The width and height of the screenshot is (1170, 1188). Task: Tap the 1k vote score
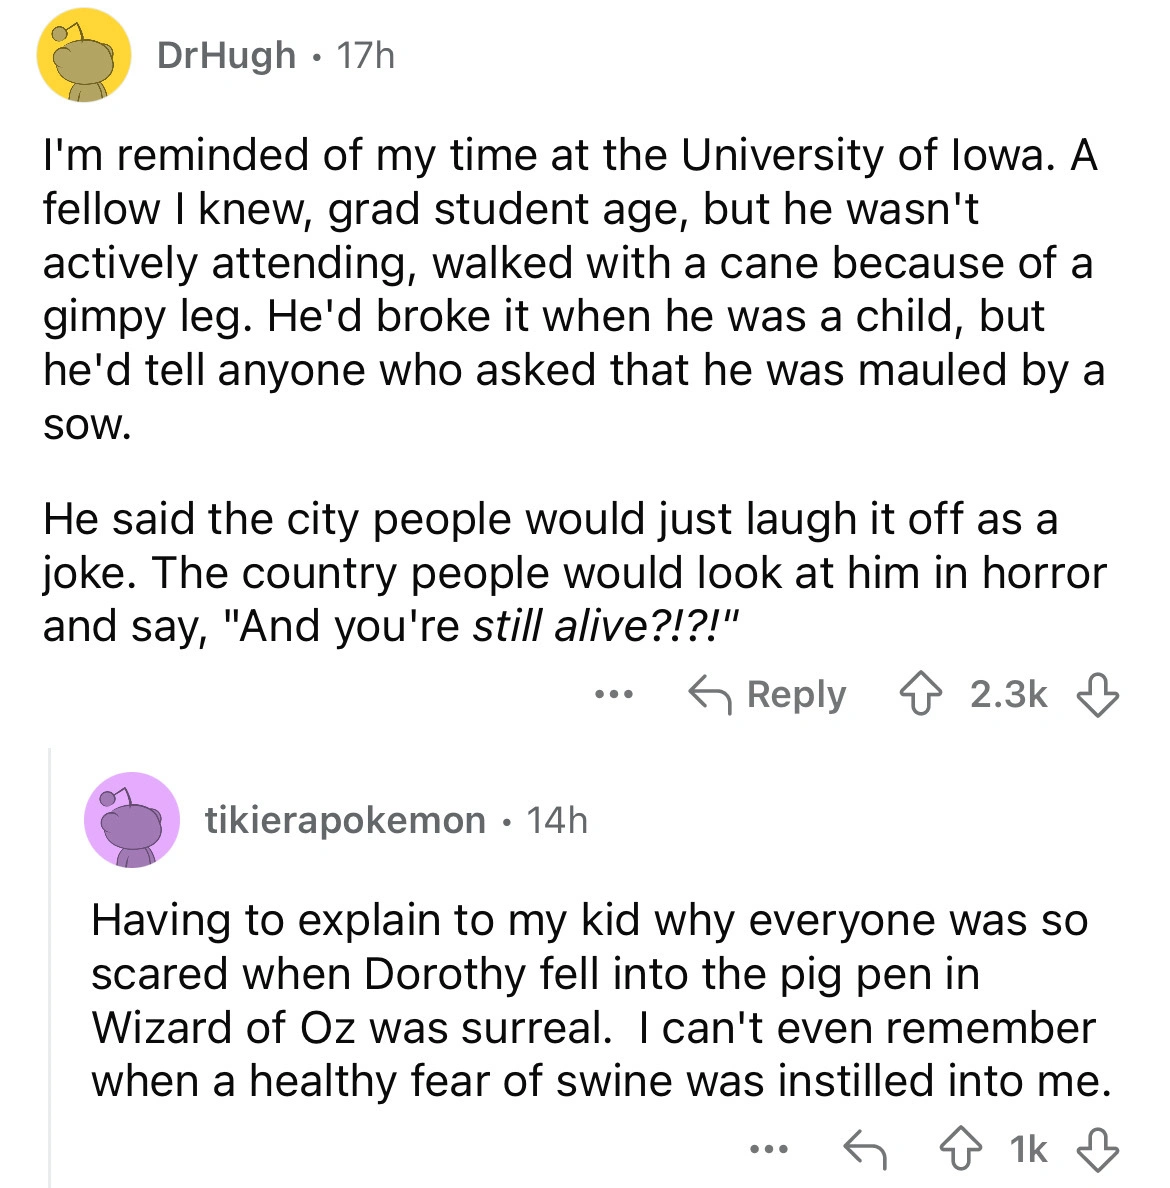click(1028, 1150)
